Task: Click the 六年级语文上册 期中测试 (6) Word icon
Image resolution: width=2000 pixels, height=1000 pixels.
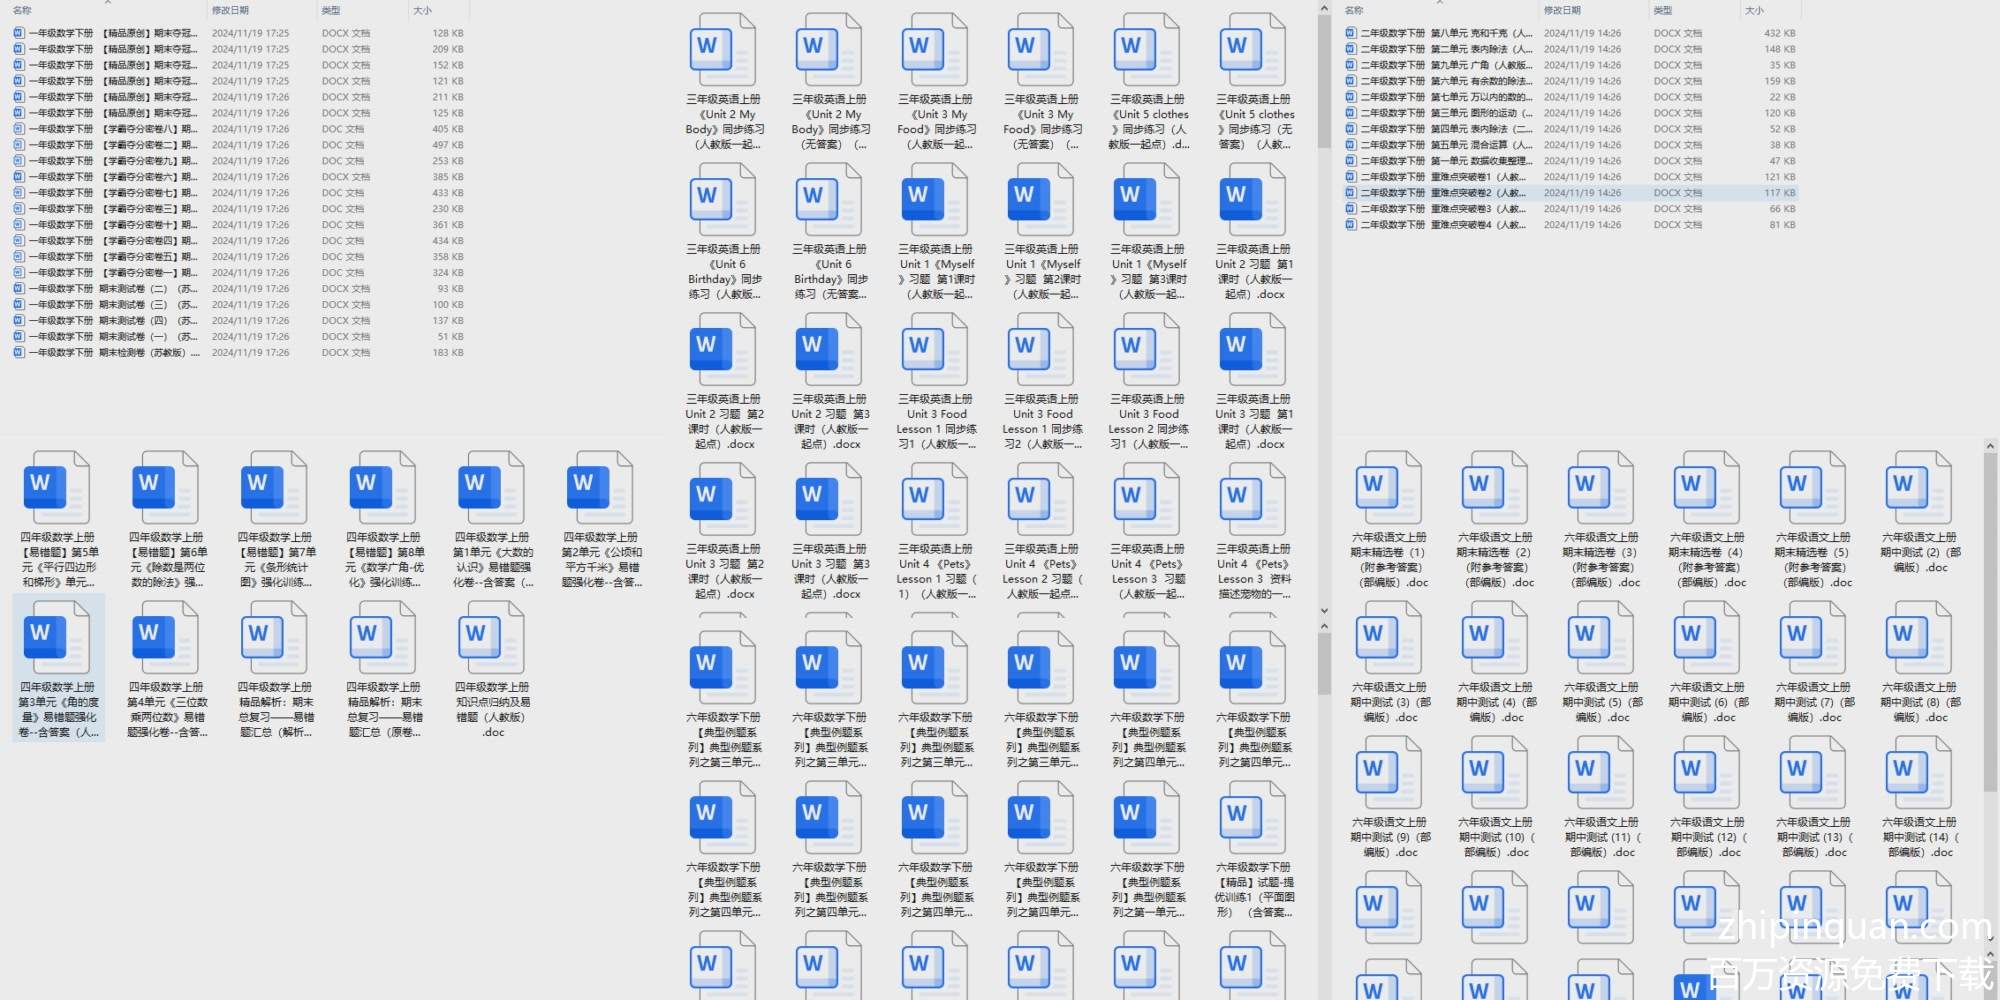Action: tap(1706, 637)
